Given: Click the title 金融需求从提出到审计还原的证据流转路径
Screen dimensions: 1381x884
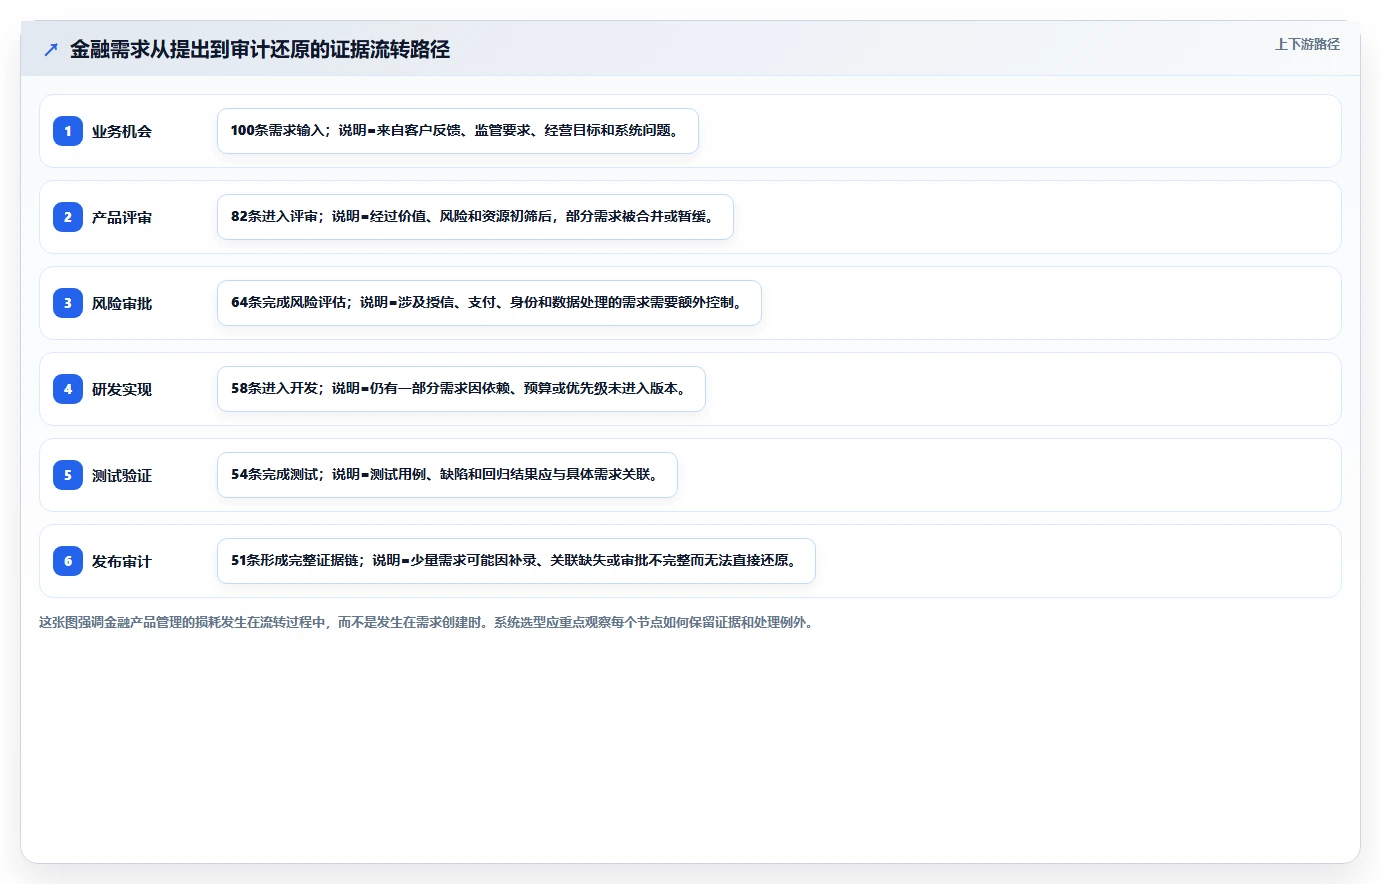Looking at the screenshot, I should (260, 49).
